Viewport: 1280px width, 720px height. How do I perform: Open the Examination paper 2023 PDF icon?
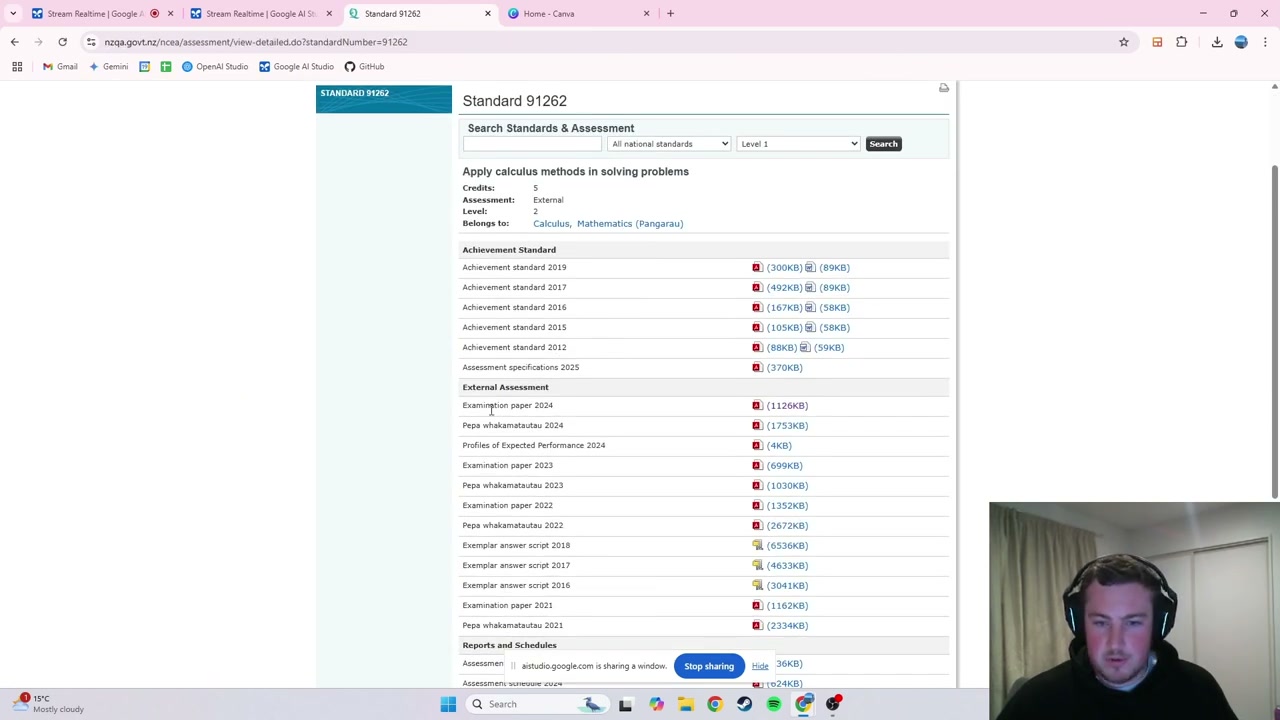coord(757,465)
